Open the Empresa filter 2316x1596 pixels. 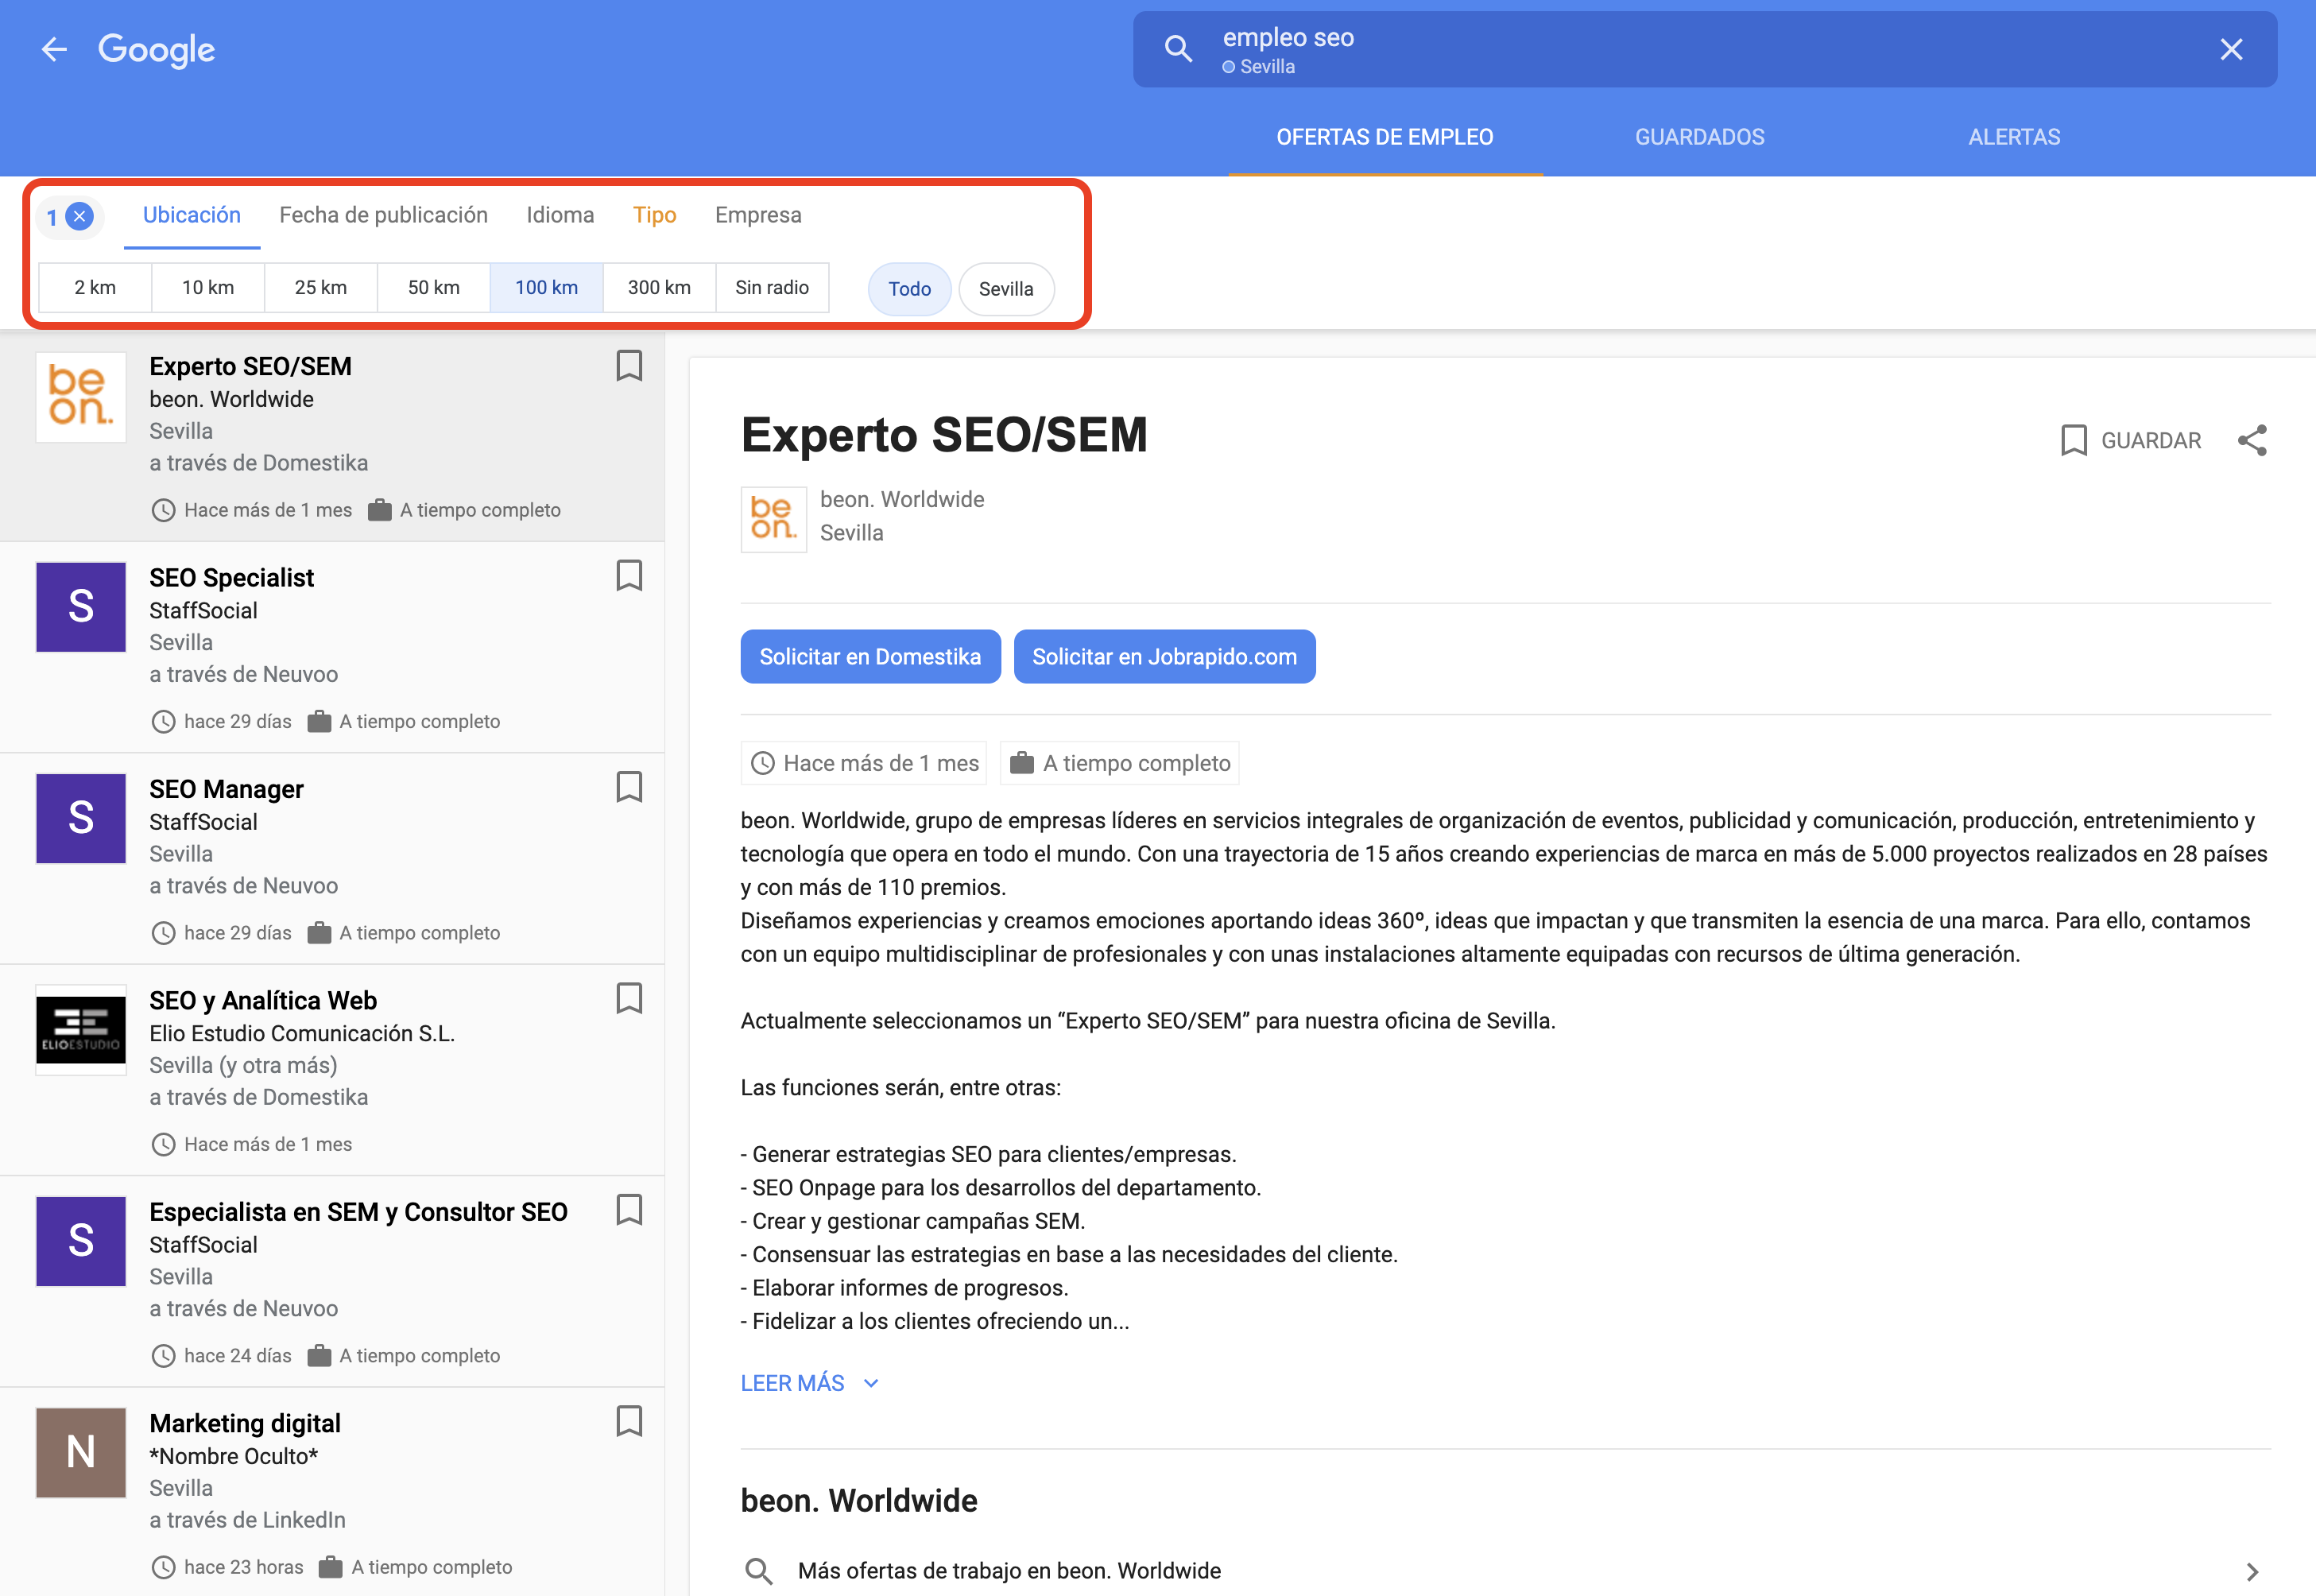[758, 215]
